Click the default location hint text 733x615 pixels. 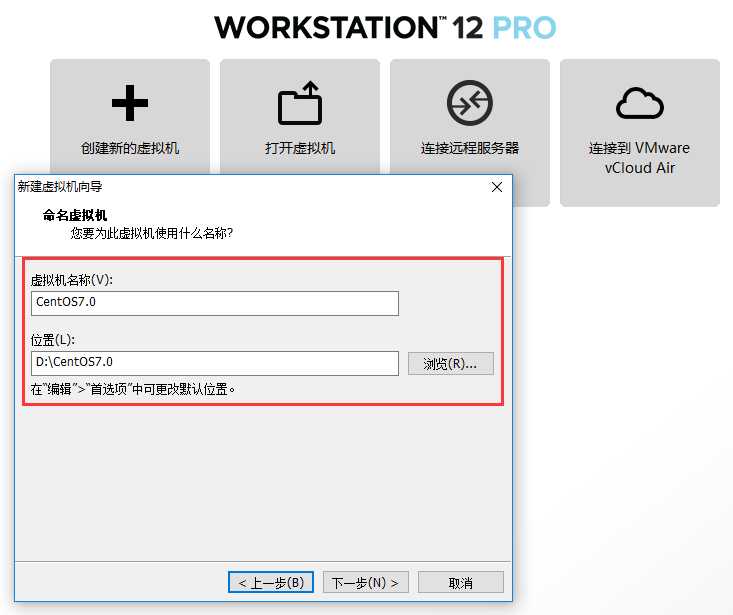pos(133,389)
